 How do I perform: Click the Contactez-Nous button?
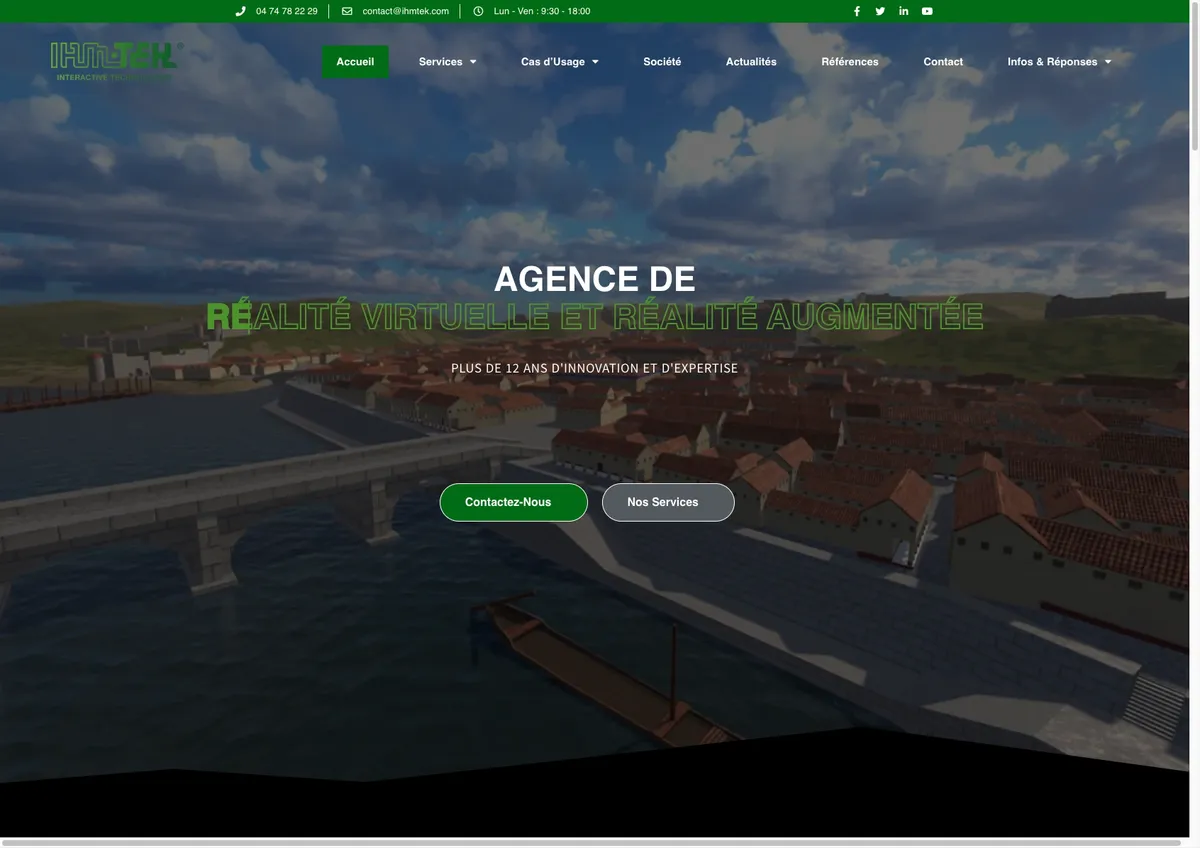[x=514, y=502]
